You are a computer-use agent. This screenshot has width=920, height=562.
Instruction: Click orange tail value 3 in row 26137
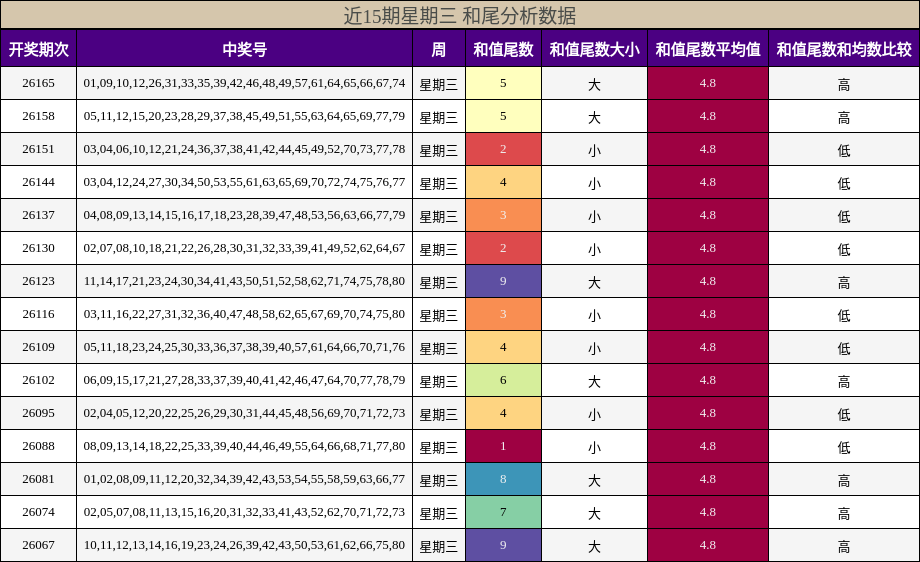(x=503, y=215)
